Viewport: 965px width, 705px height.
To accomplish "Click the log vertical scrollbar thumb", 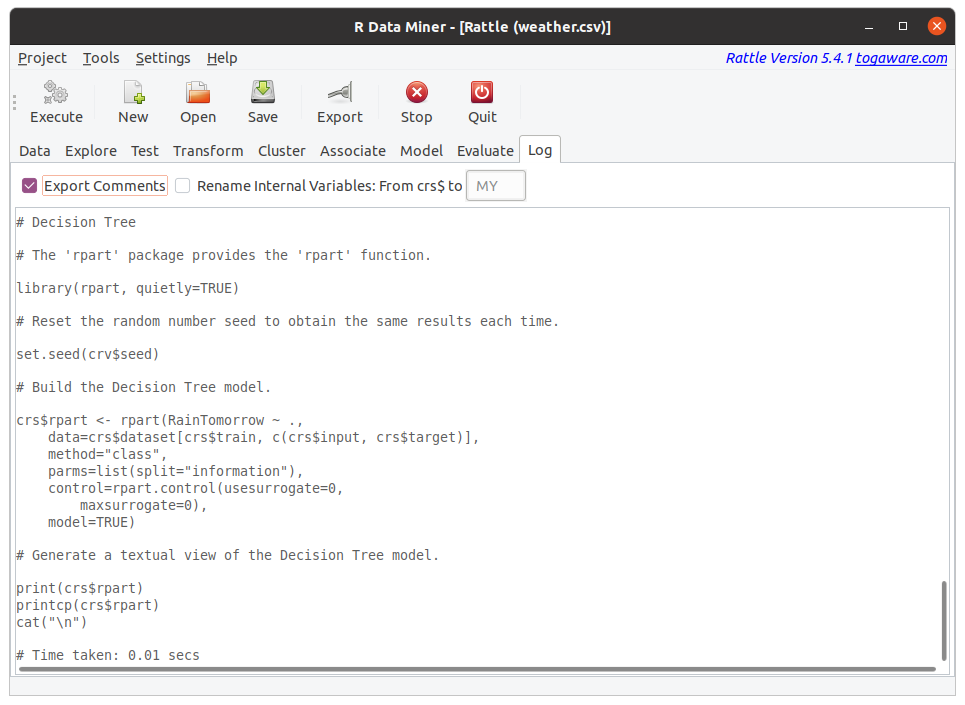I will click(x=944, y=620).
